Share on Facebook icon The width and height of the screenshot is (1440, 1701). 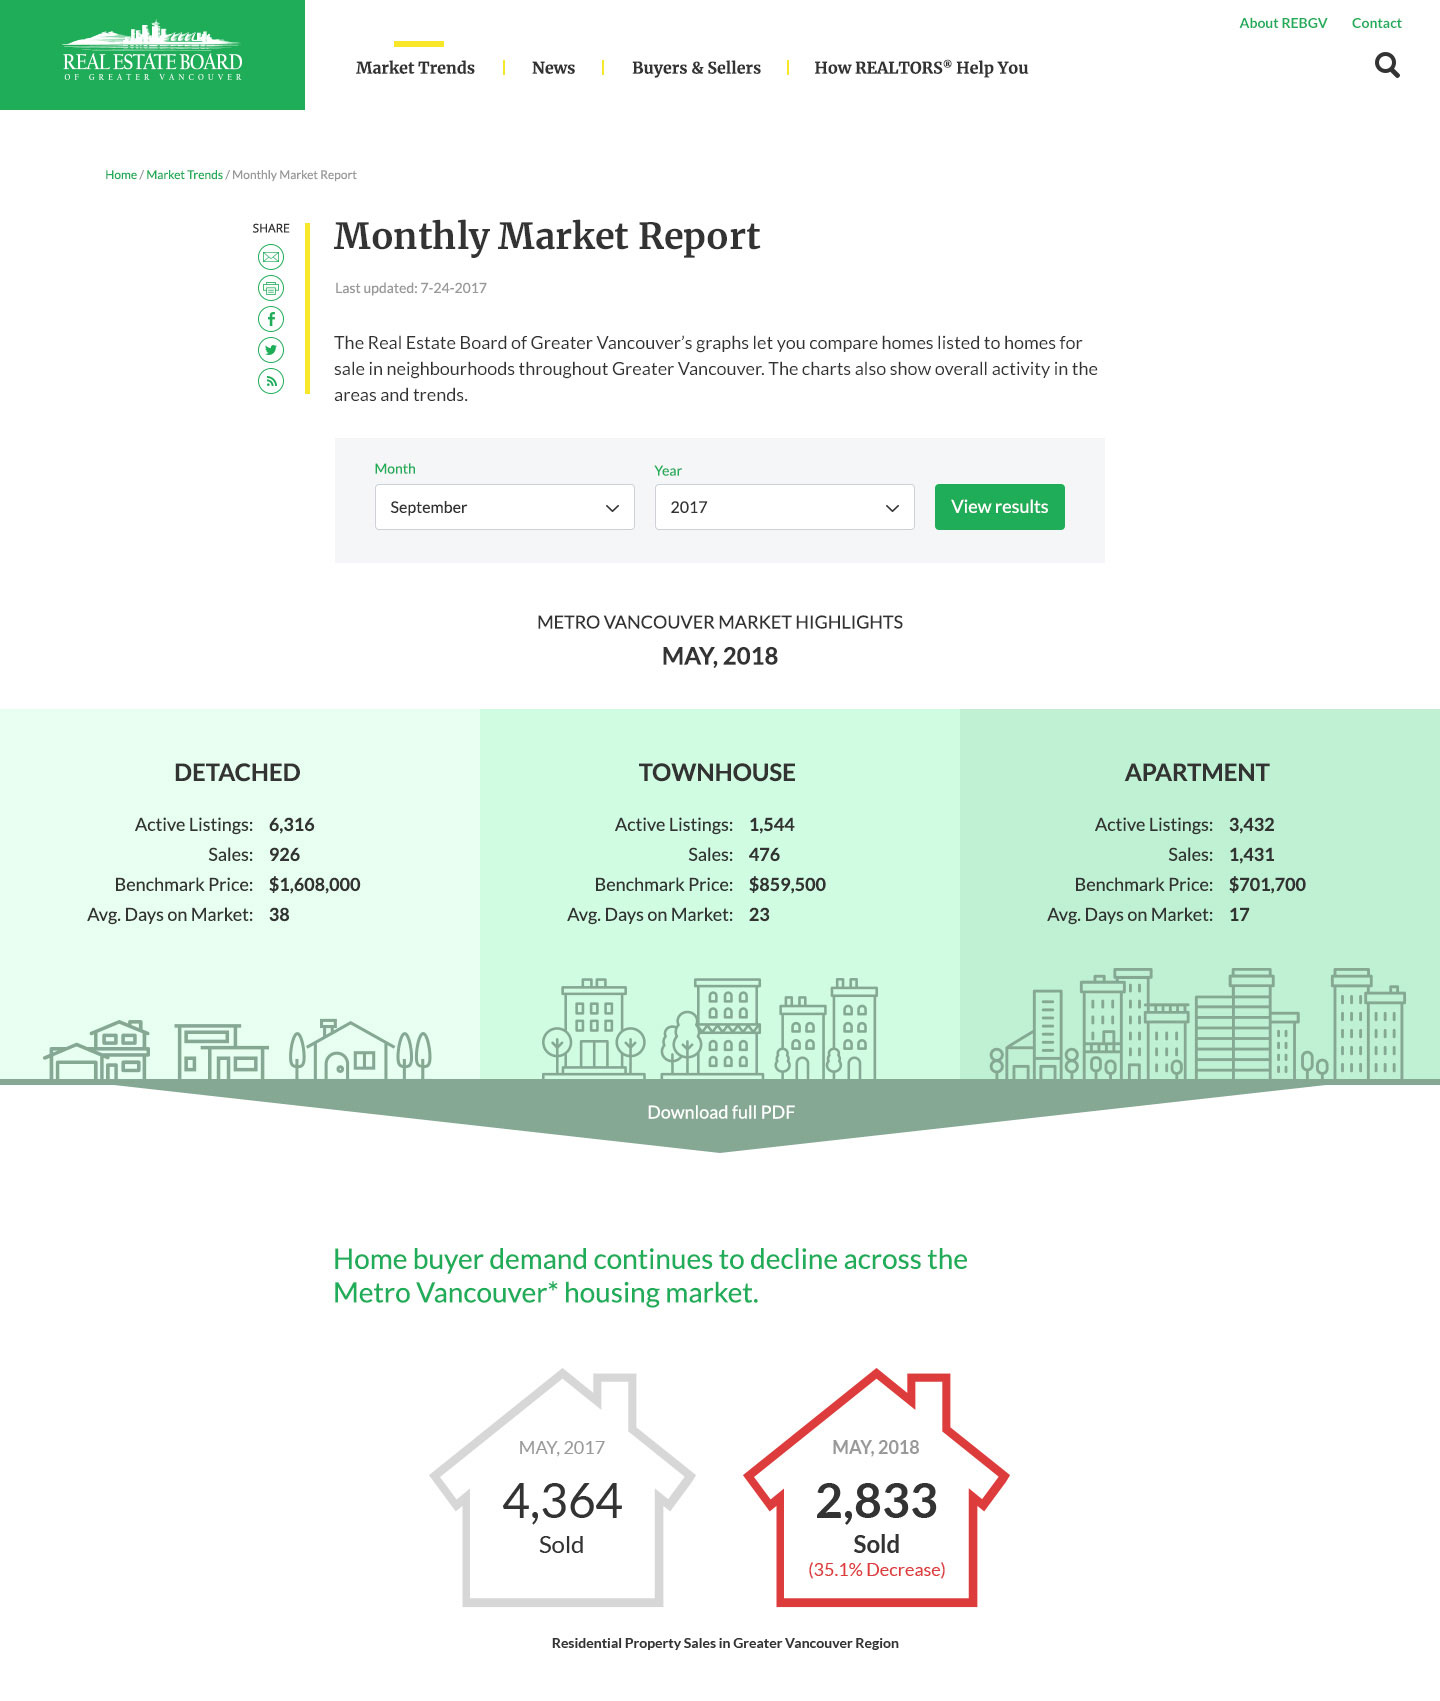[x=271, y=319]
